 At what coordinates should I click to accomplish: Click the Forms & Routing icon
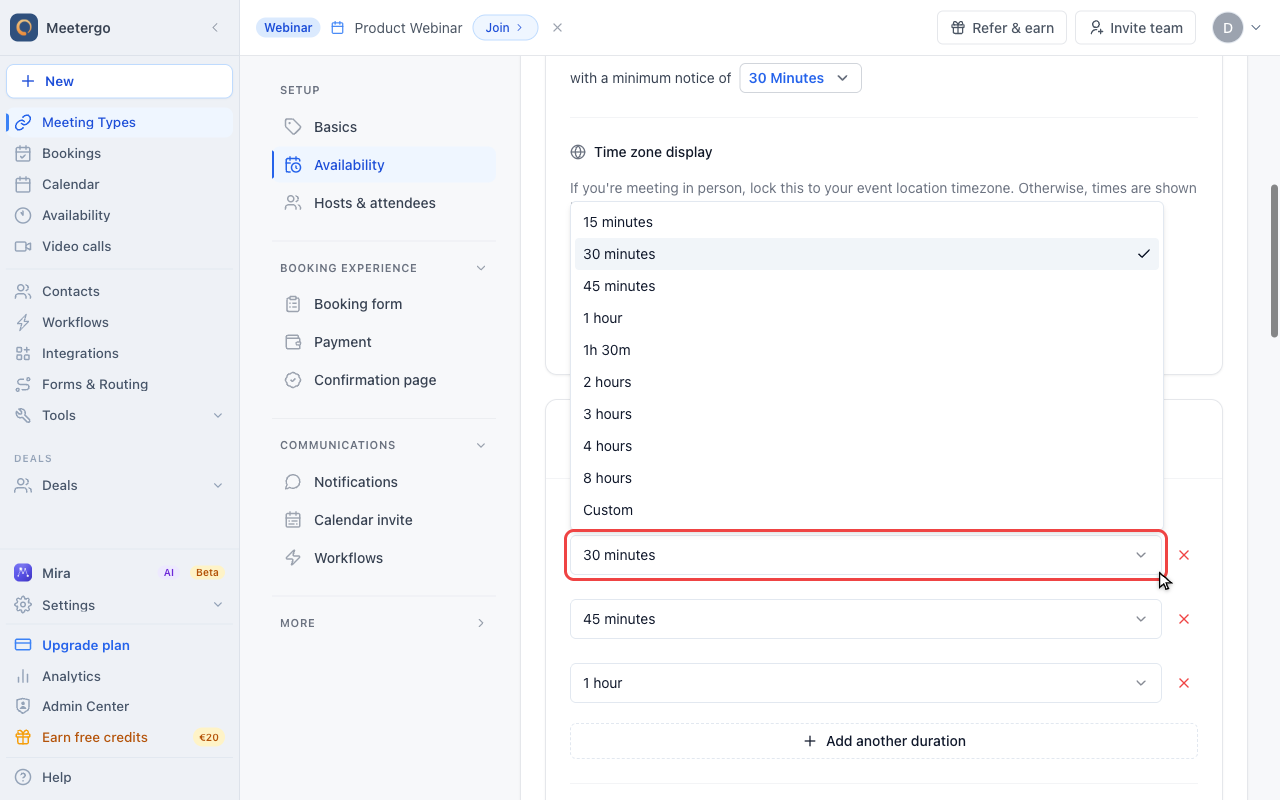click(23, 384)
